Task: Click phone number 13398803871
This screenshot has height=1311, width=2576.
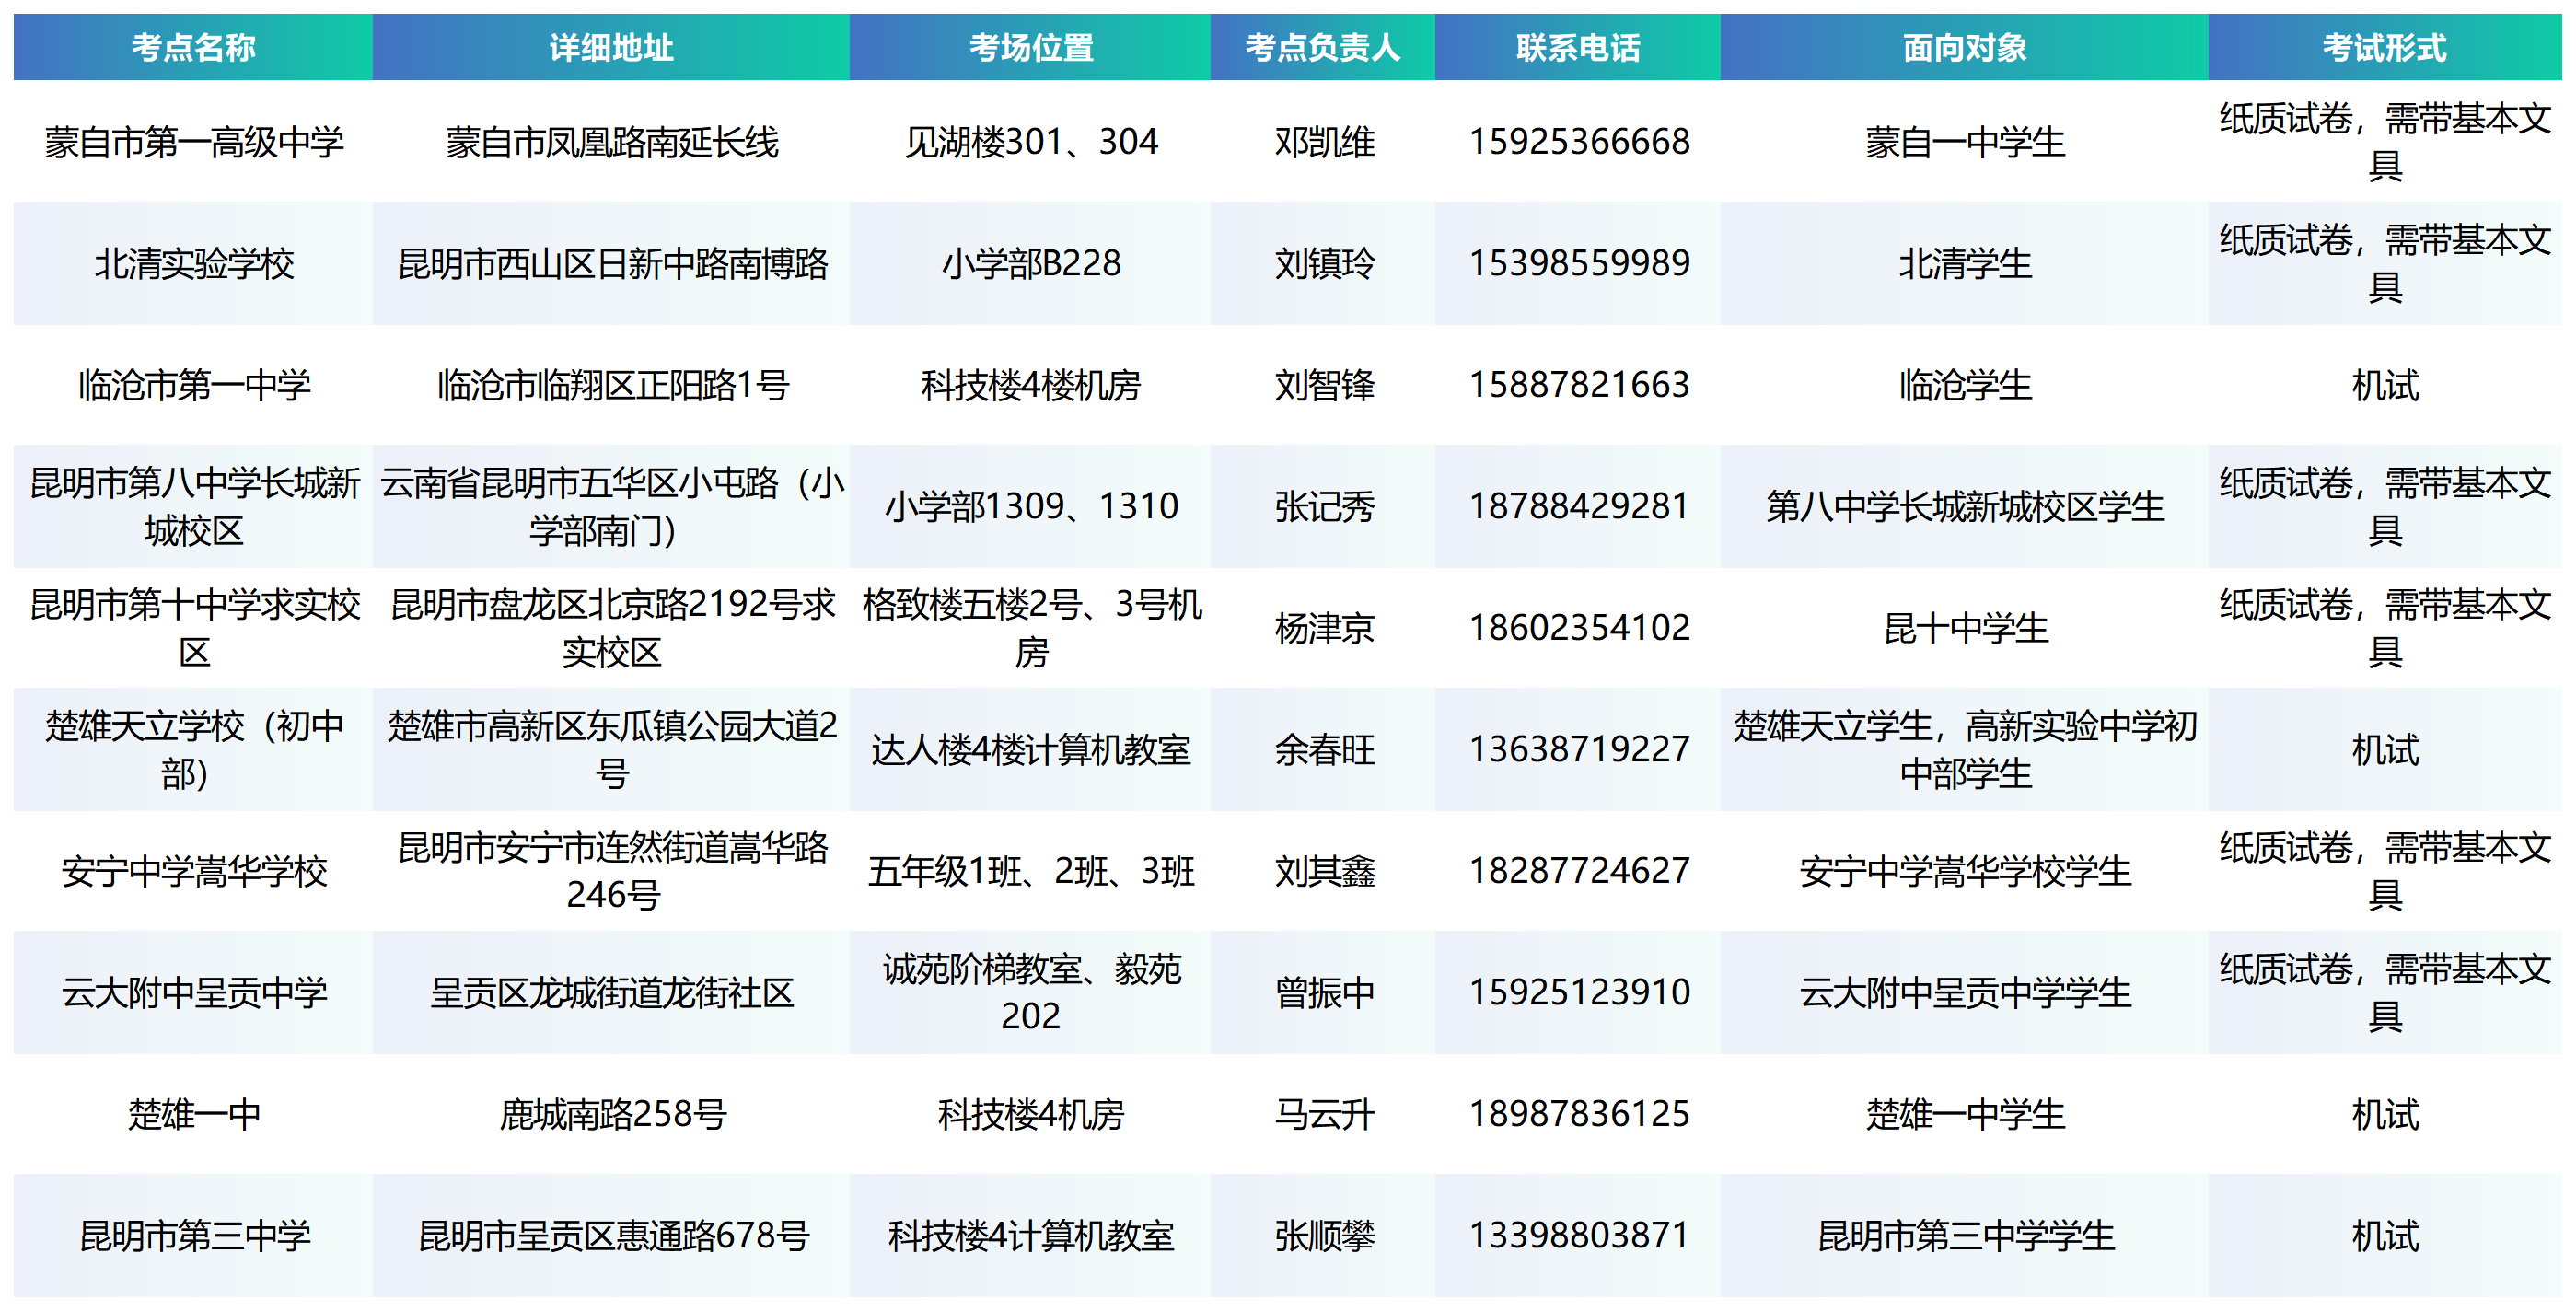Action: tap(1579, 1235)
